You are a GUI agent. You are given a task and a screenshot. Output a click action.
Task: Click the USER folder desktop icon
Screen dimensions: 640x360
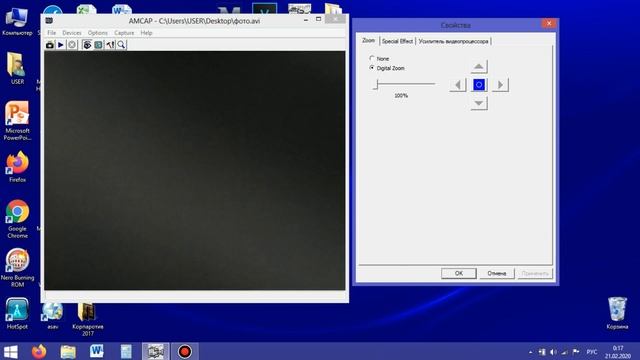pyautogui.click(x=17, y=68)
